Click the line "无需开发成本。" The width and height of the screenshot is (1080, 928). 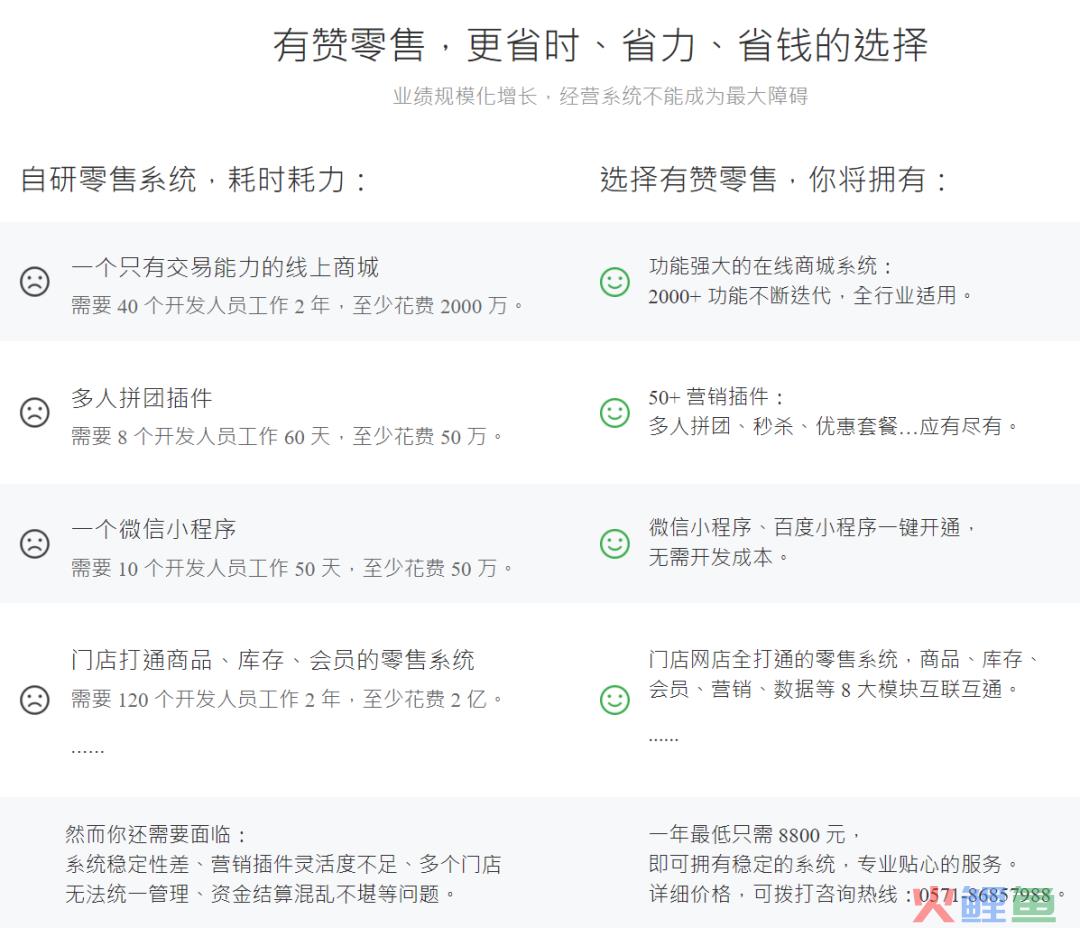pyautogui.click(x=719, y=557)
